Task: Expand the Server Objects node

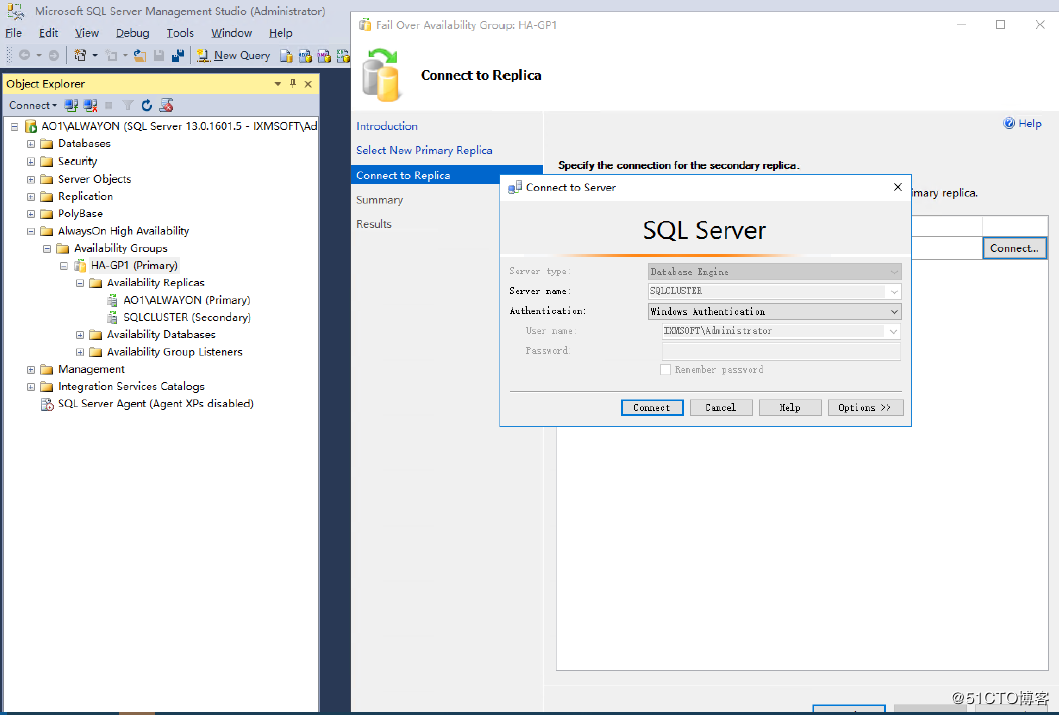Action: [30, 180]
